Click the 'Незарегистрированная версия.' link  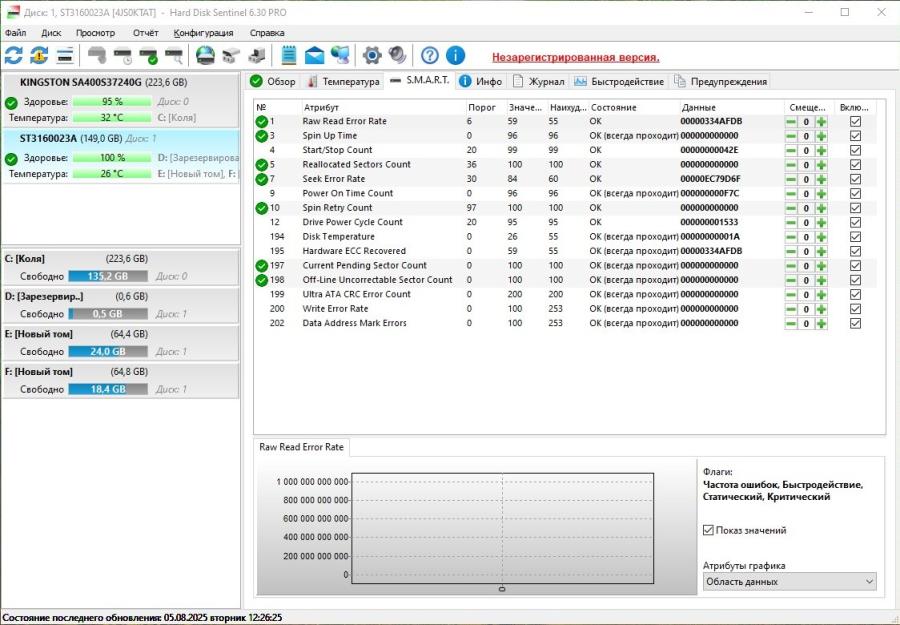coord(575,57)
